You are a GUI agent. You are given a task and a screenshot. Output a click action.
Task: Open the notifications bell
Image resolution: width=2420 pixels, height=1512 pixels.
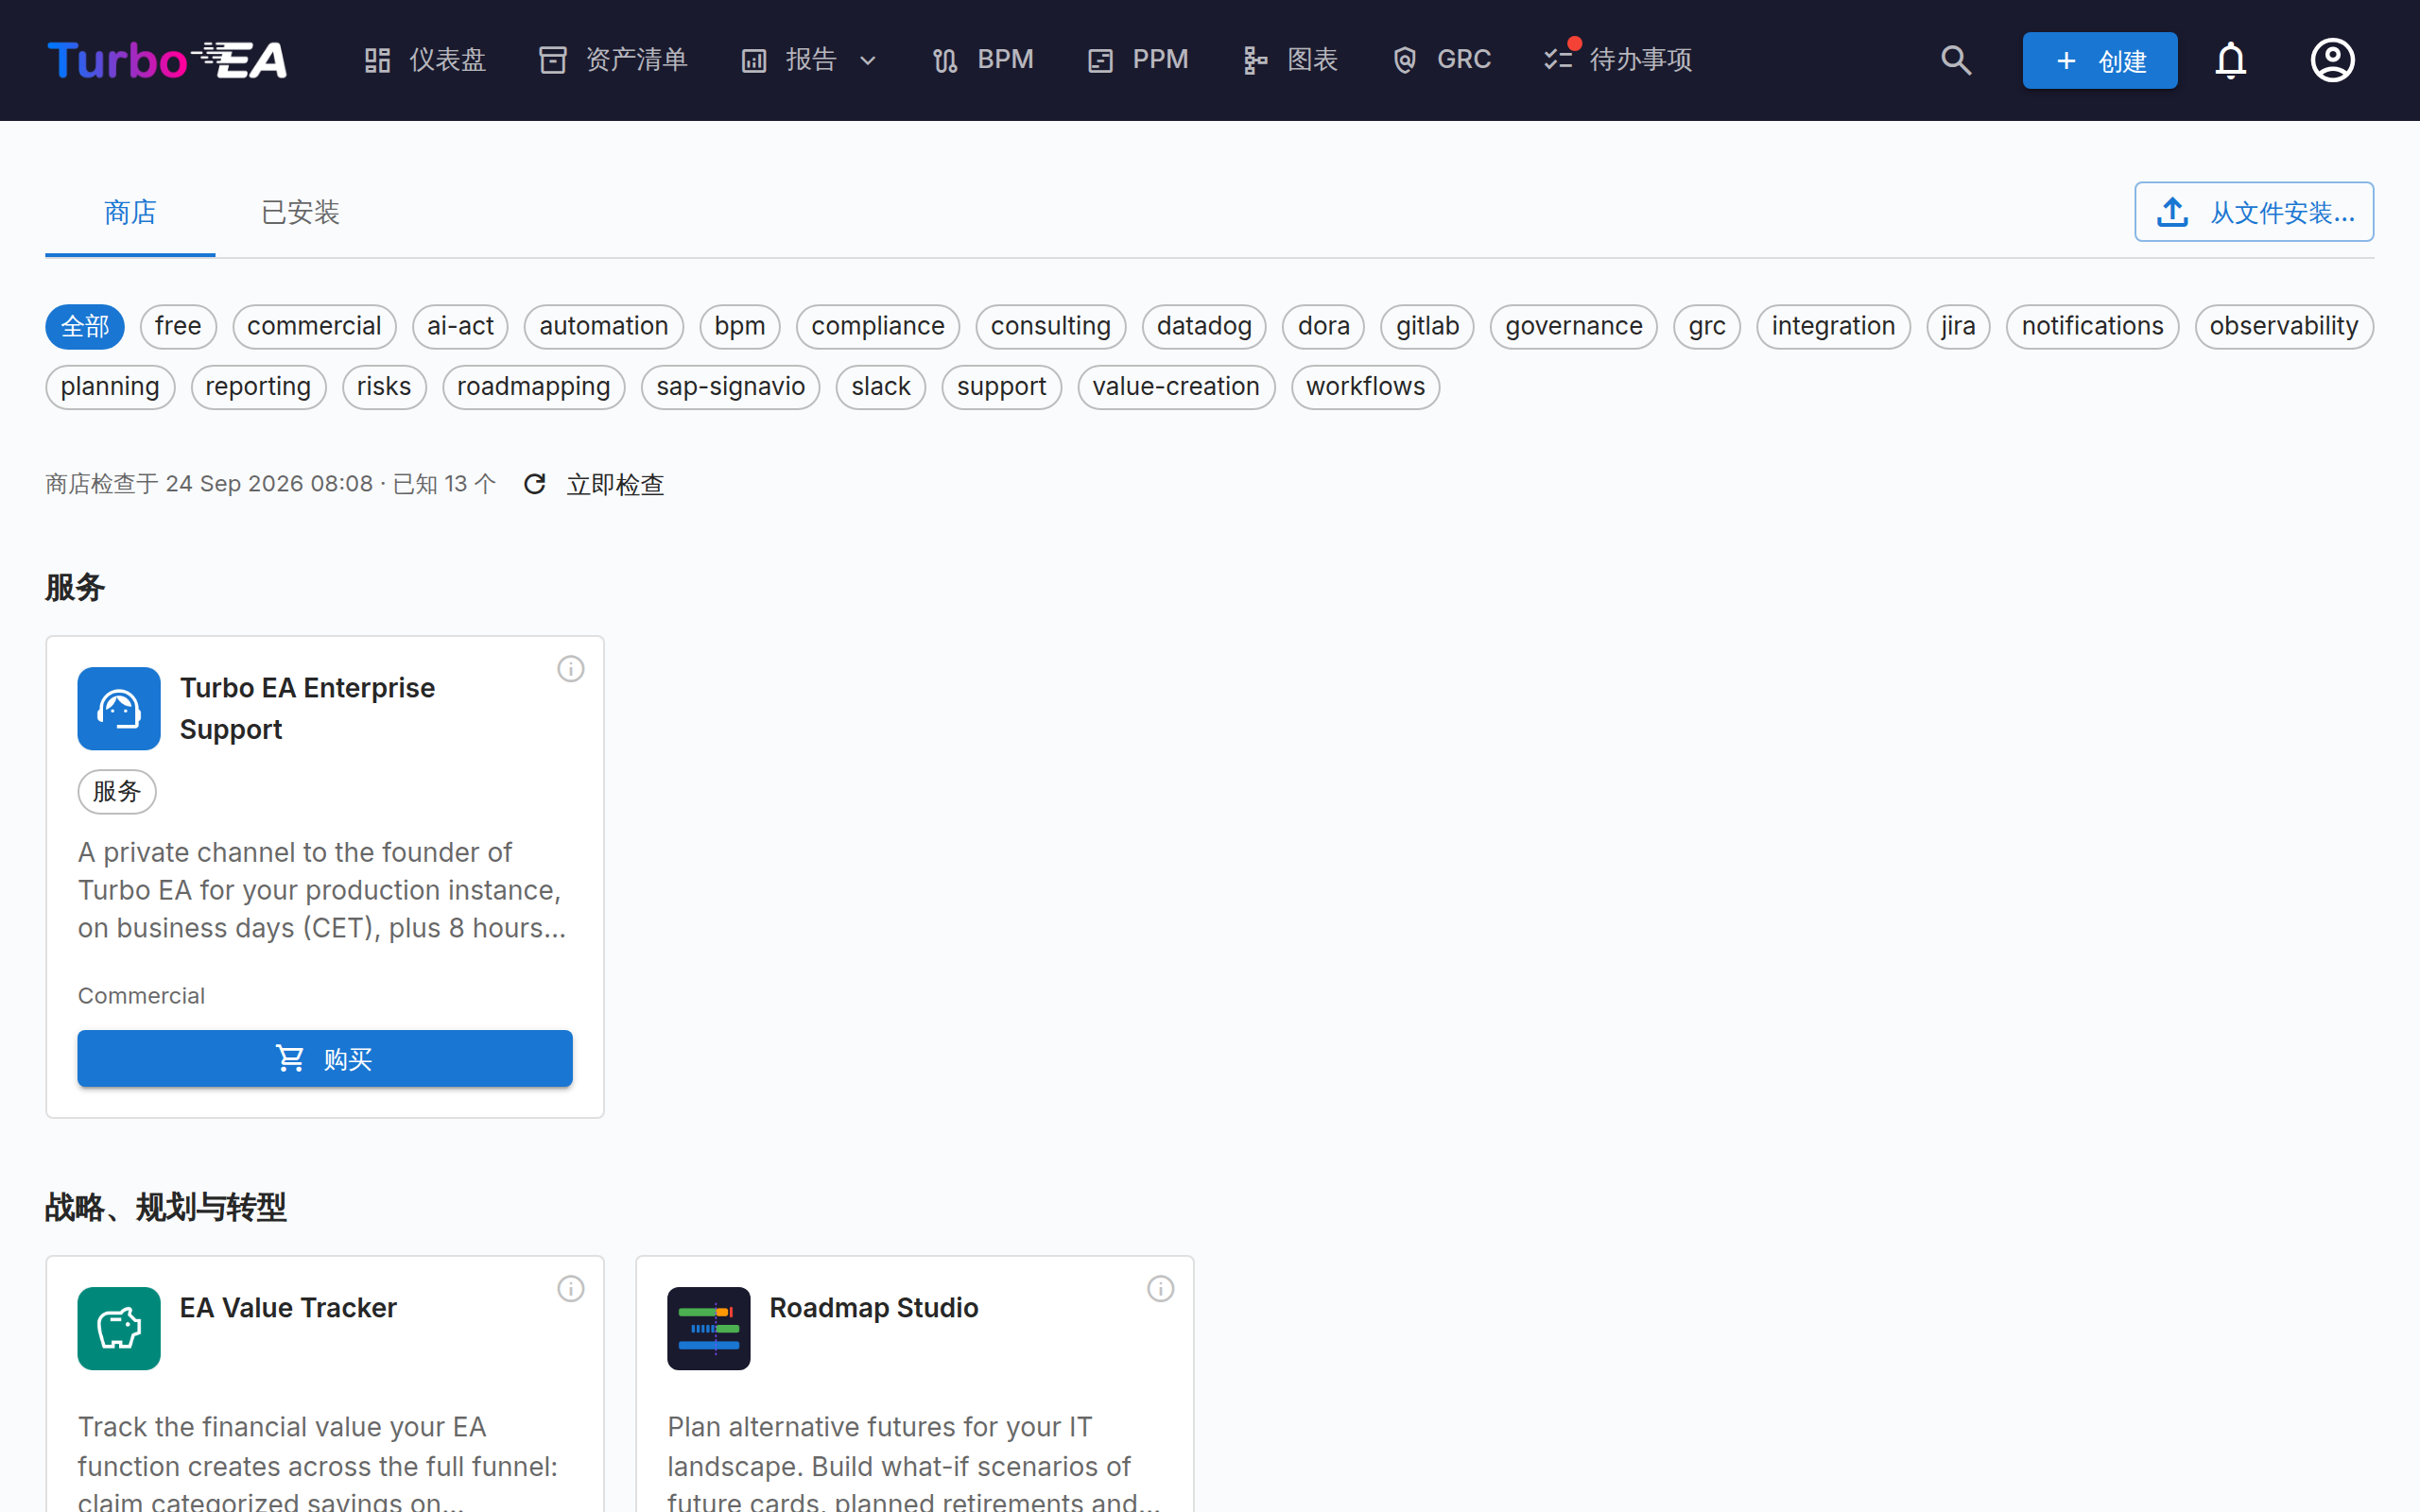[x=2231, y=60]
